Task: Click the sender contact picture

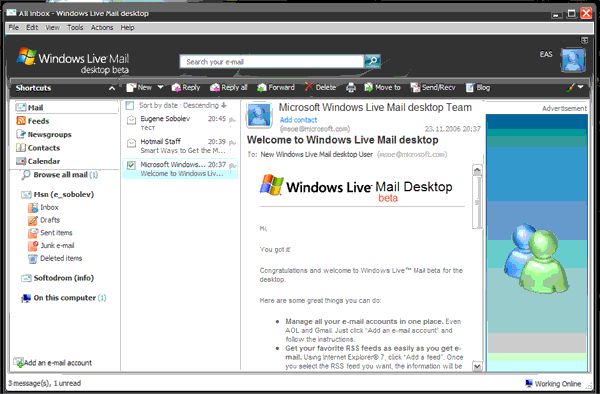Action: pyautogui.click(x=259, y=115)
